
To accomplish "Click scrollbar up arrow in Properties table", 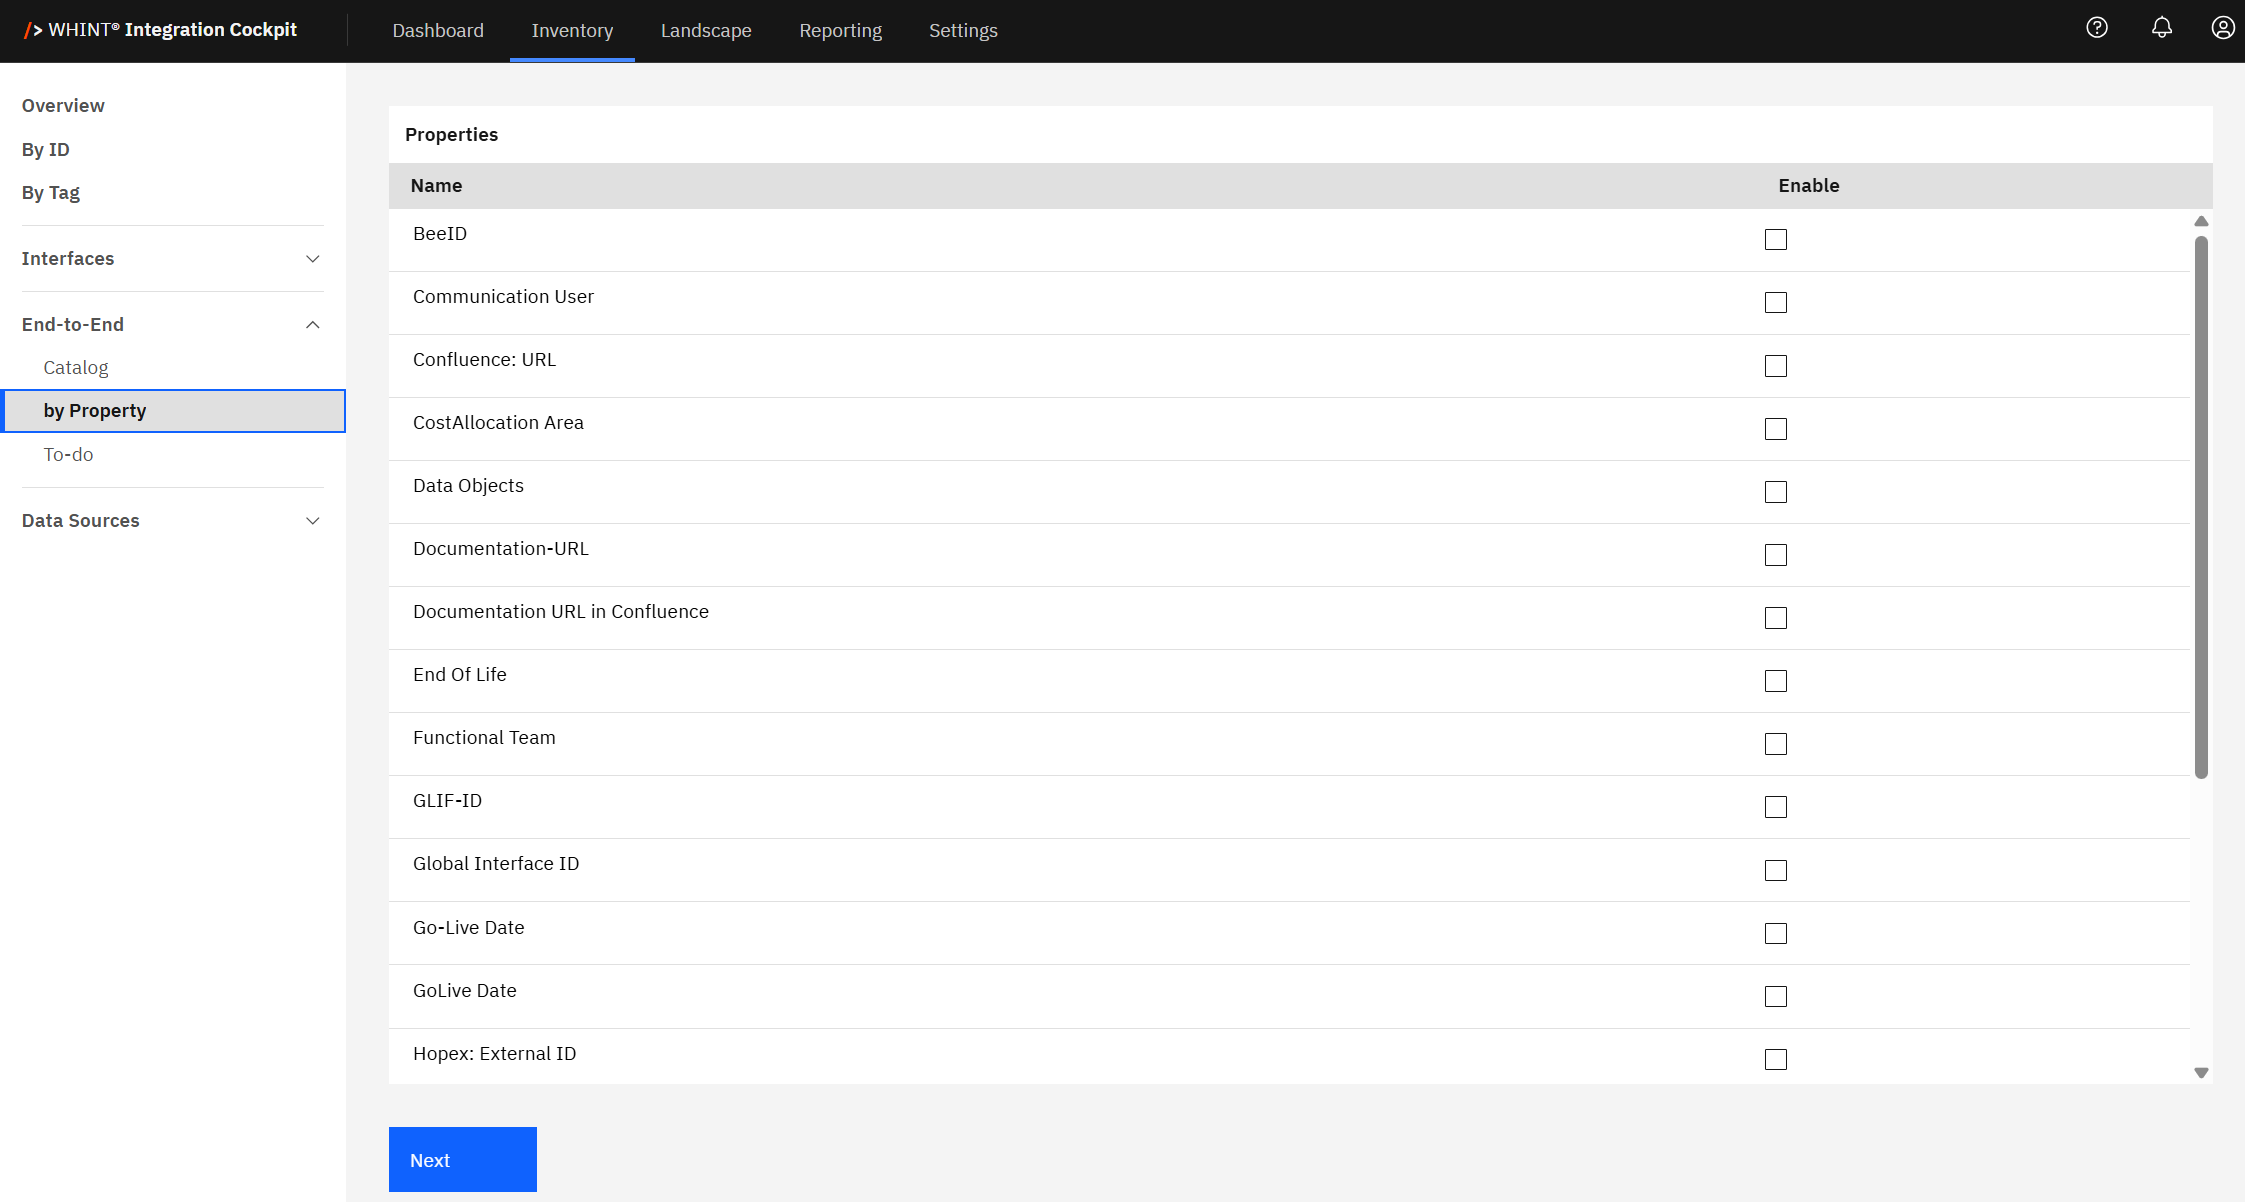I will (2201, 221).
